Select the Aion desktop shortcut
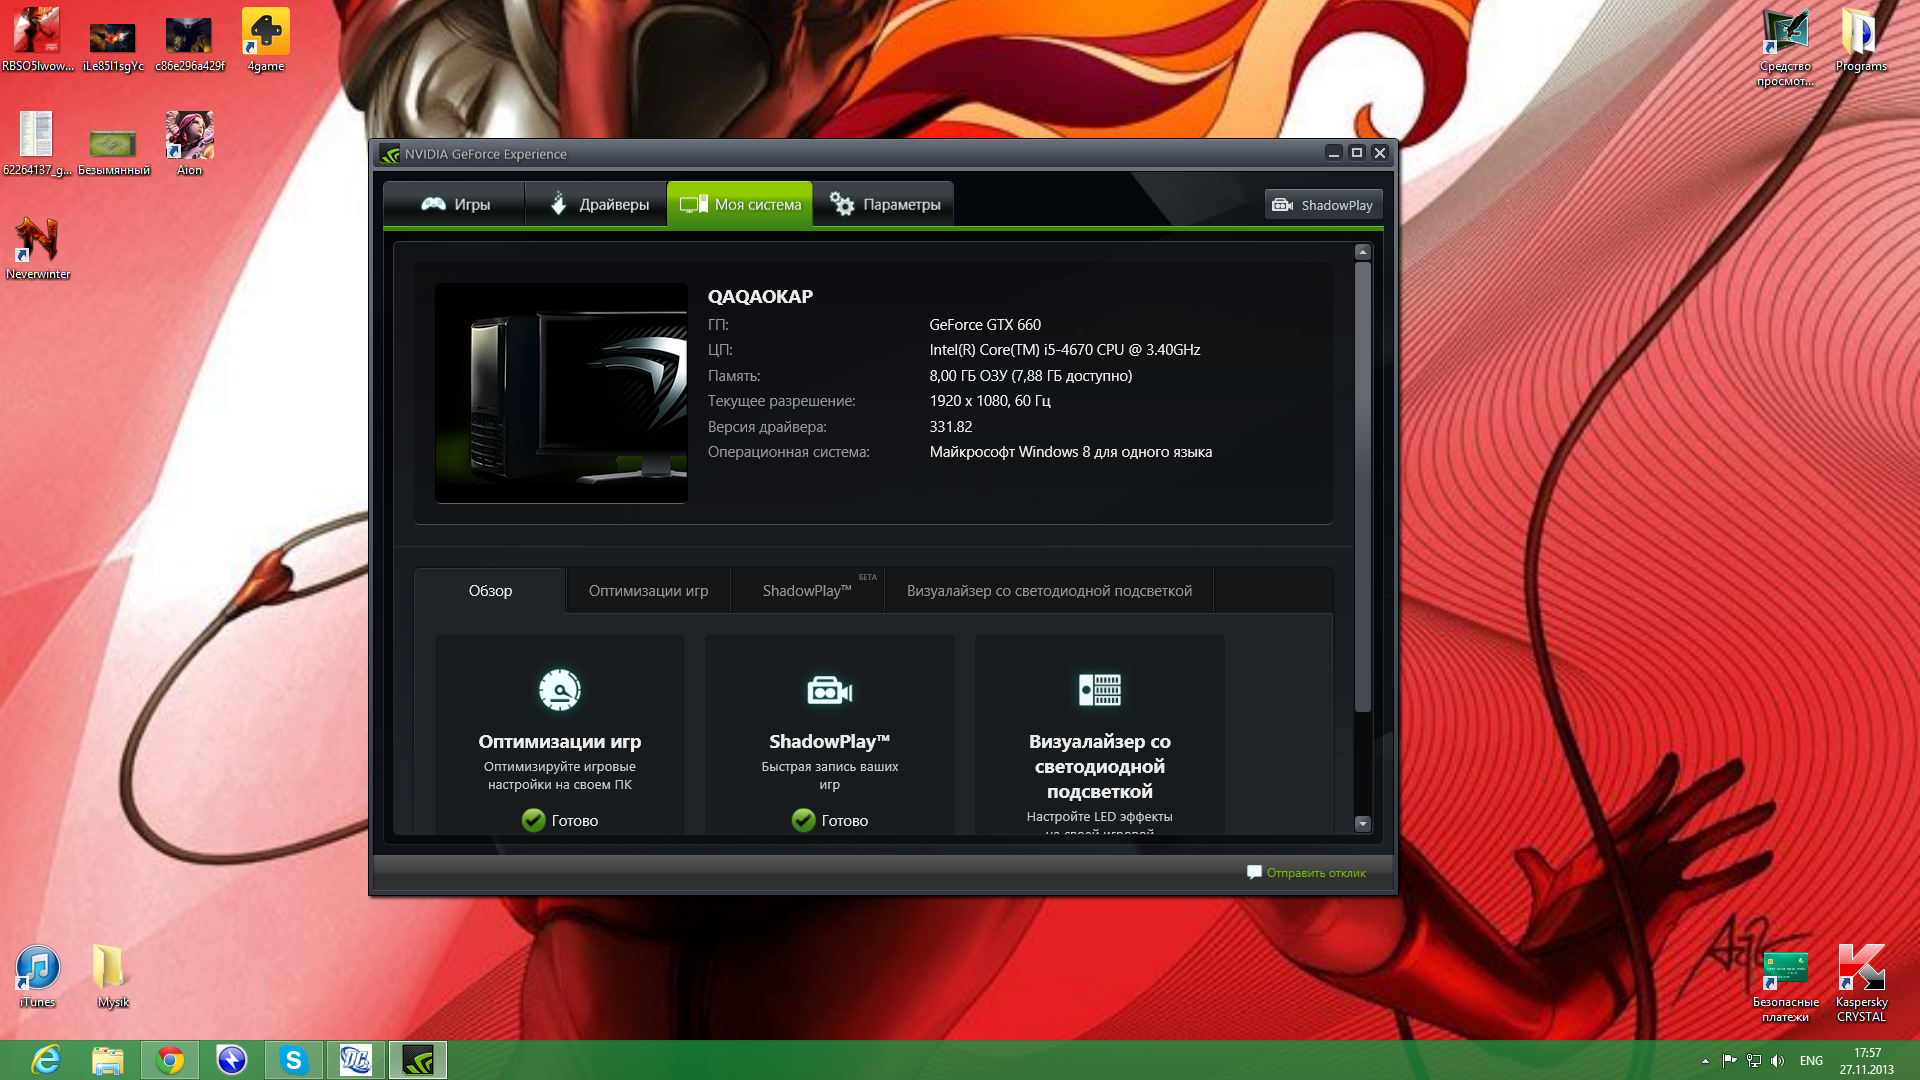Viewport: 1920px width, 1080px height. pos(190,144)
